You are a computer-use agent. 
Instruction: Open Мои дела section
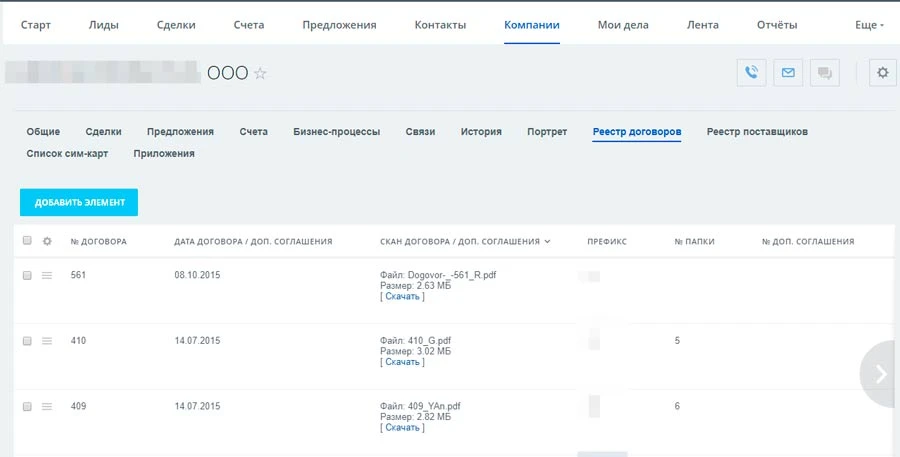(623, 25)
